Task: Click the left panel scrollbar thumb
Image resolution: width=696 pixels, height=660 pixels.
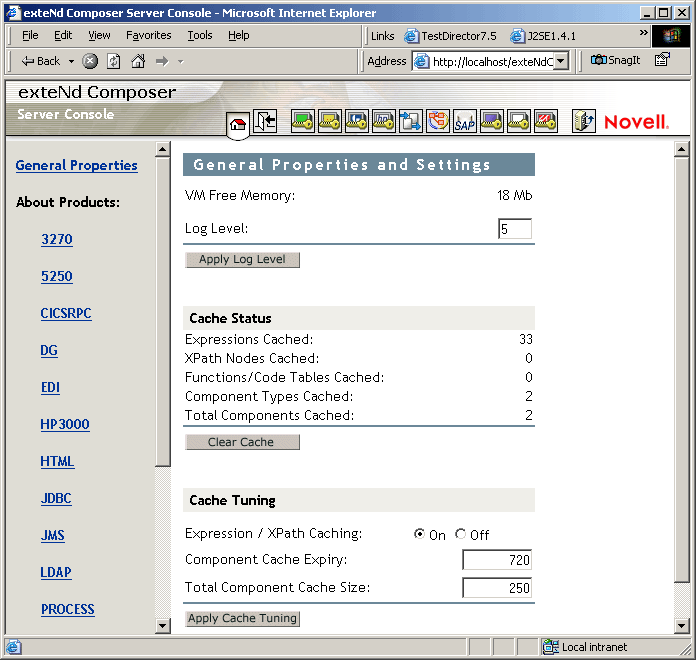Action: coord(163,312)
